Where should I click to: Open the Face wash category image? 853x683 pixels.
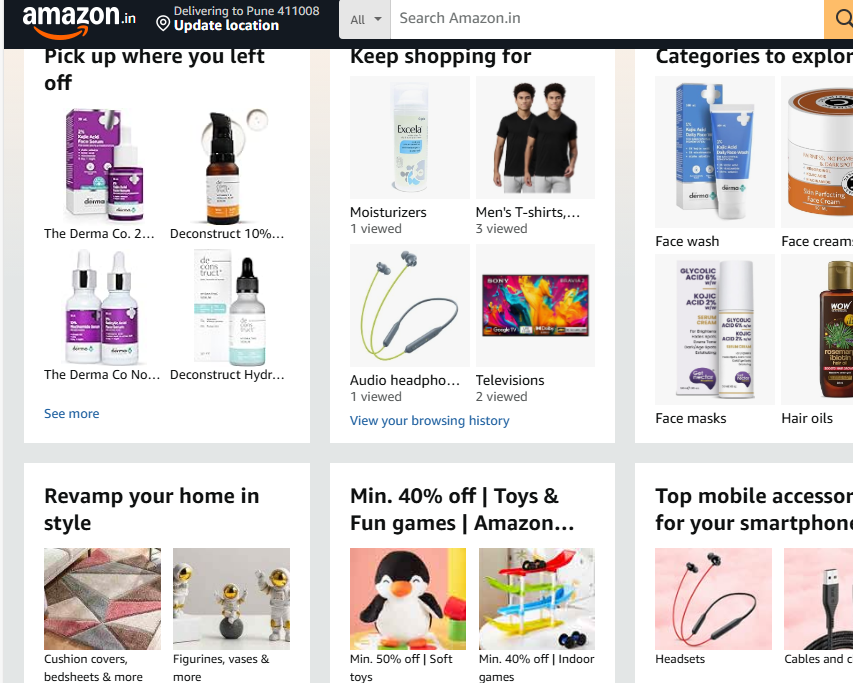pyautogui.click(x=715, y=152)
